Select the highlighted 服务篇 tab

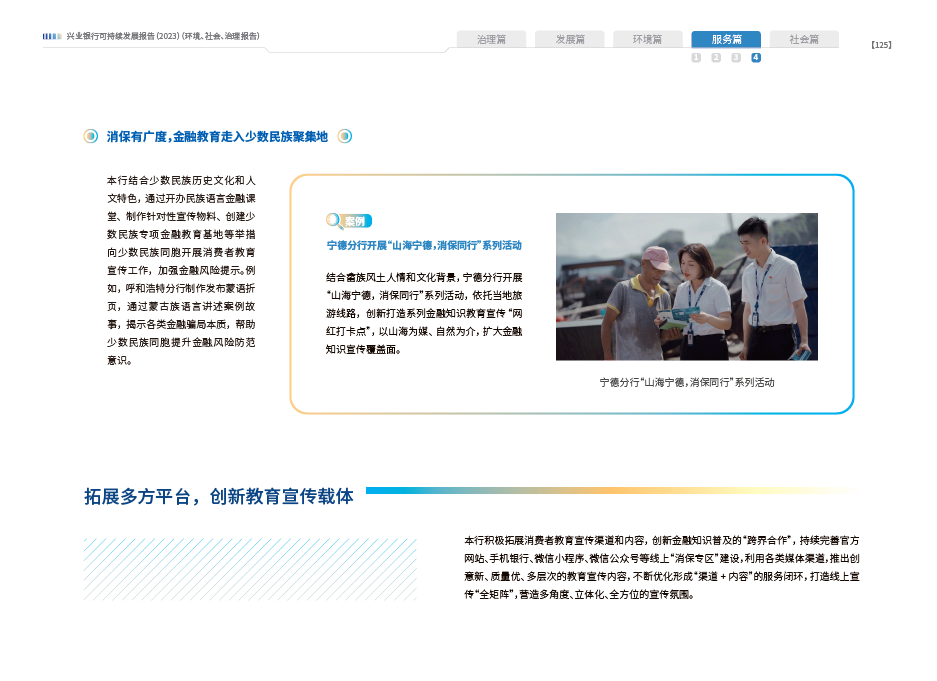(726, 39)
